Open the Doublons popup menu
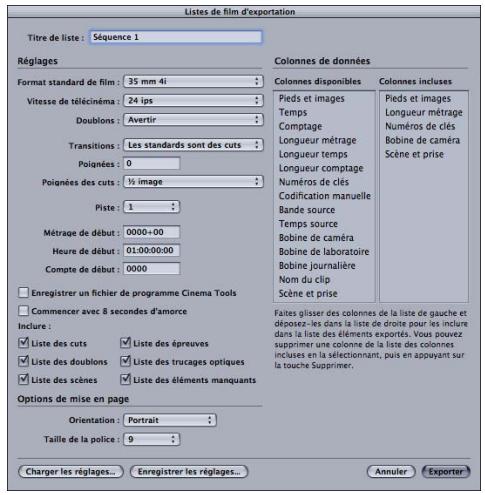The width and height of the screenshot is (485, 495). (193, 120)
